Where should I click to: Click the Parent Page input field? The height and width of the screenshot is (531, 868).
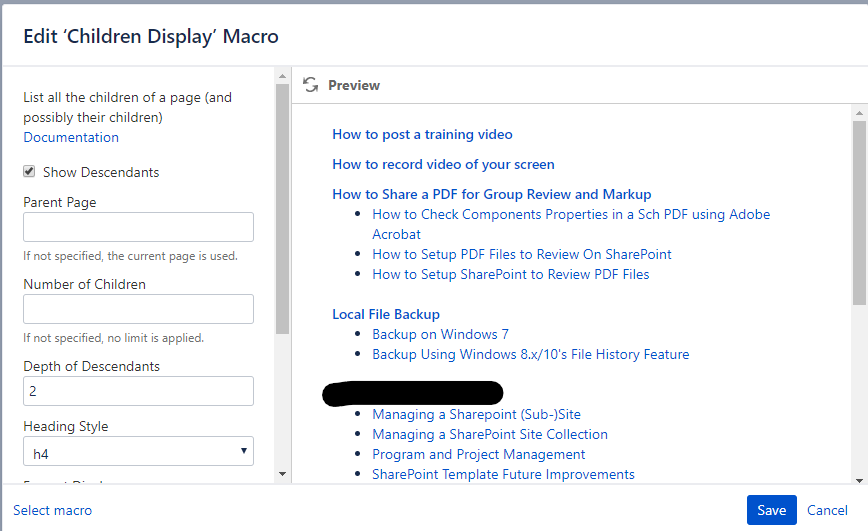[138, 227]
